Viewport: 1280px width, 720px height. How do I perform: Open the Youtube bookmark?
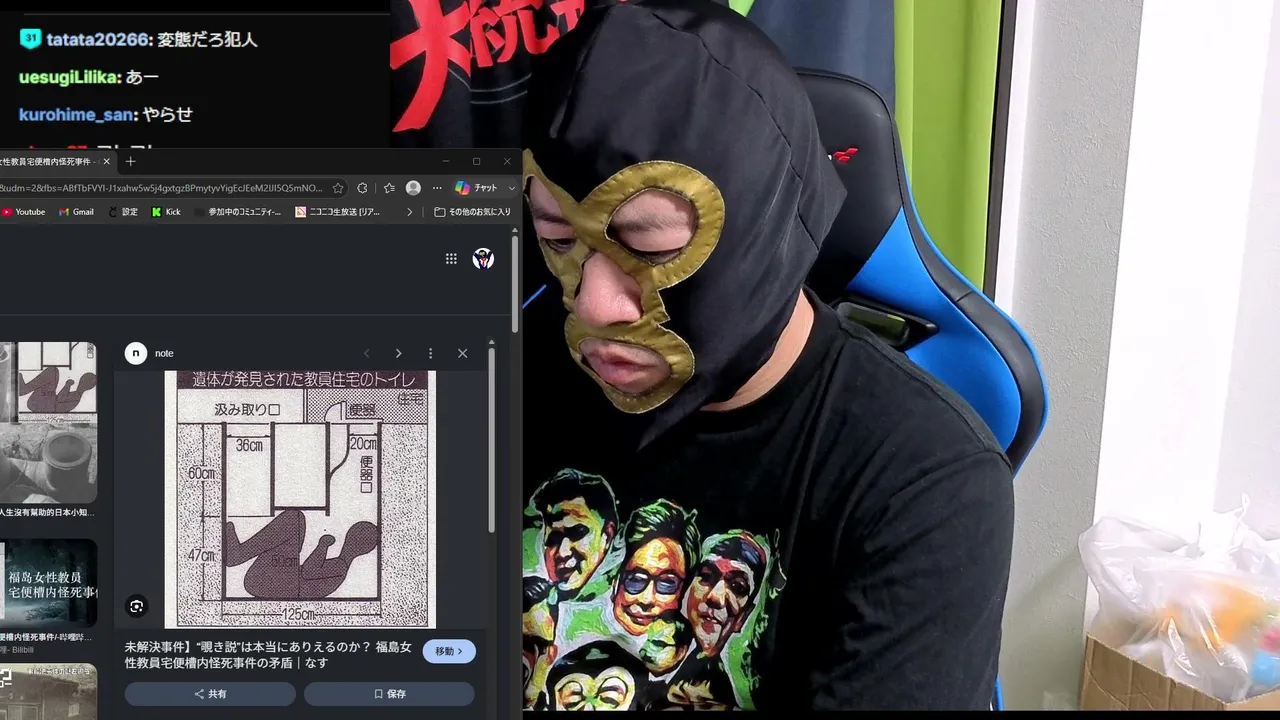[x=24, y=212]
